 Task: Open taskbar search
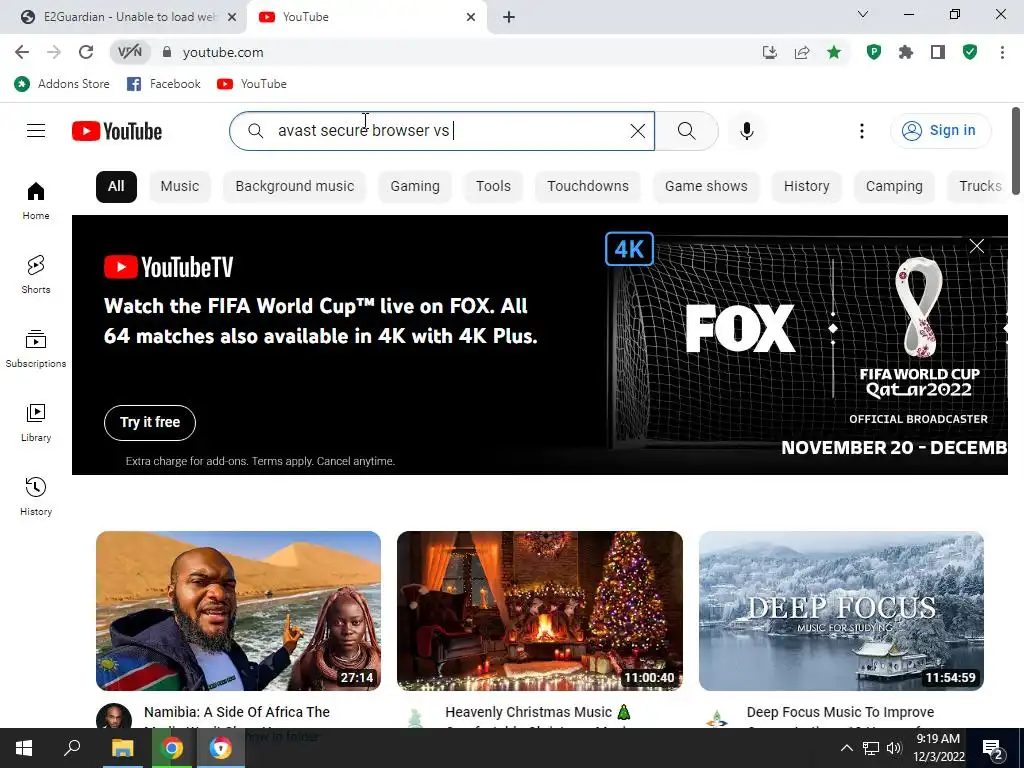point(72,748)
